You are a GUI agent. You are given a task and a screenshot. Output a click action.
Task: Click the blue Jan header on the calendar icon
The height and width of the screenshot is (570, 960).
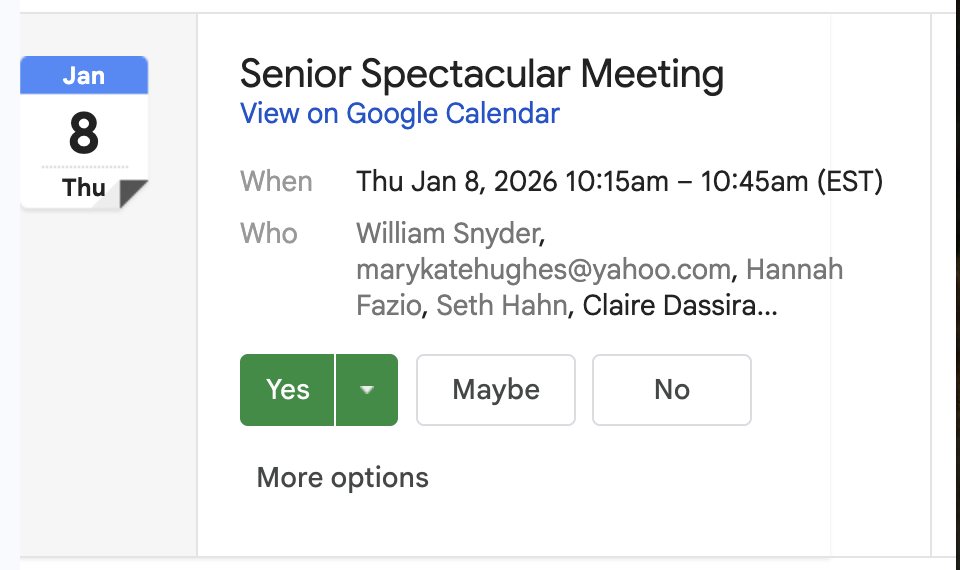point(84,75)
